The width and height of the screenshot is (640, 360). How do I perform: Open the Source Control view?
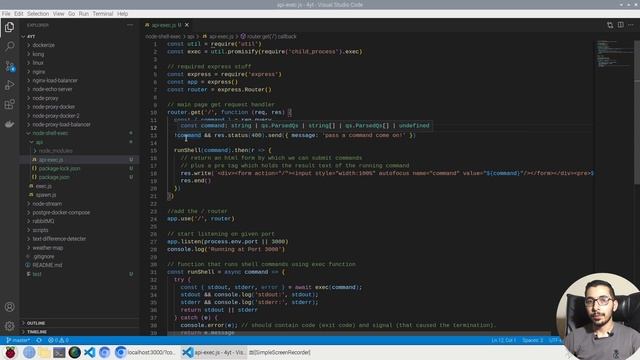point(9,66)
